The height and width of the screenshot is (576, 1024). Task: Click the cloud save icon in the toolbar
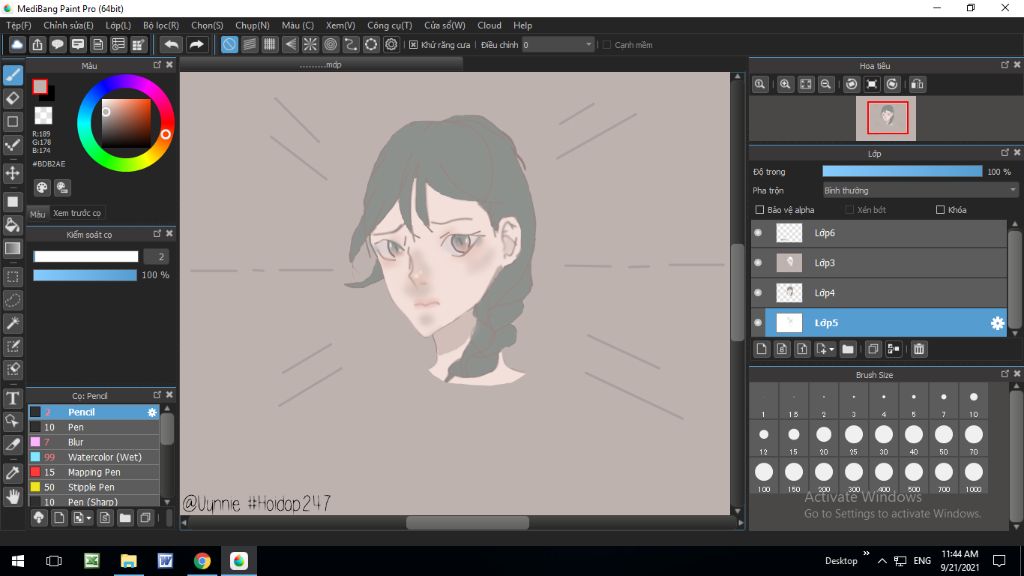17,44
